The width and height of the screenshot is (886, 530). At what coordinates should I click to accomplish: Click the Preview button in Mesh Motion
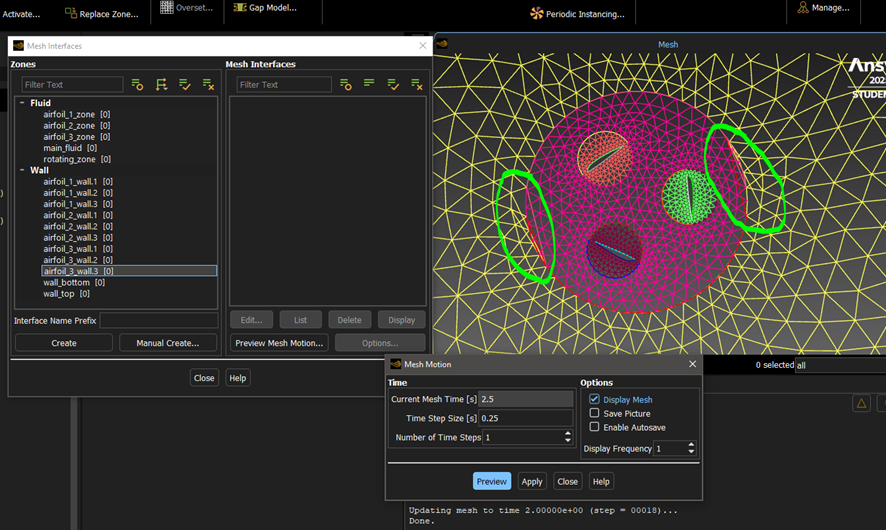(x=491, y=481)
